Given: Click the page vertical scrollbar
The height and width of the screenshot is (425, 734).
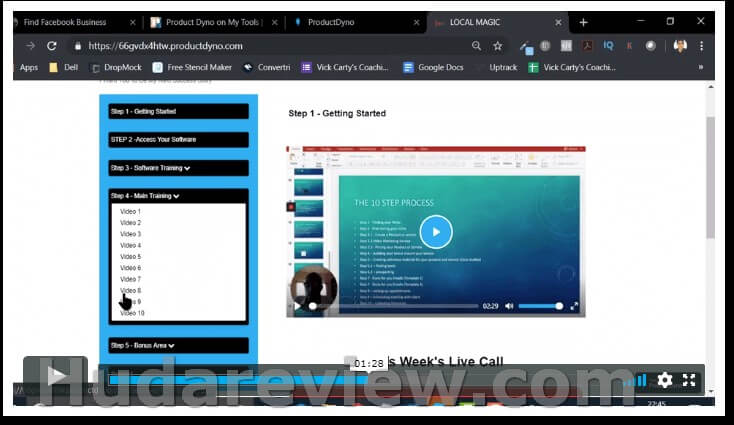Looking at the screenshot, I should [711, 178].
